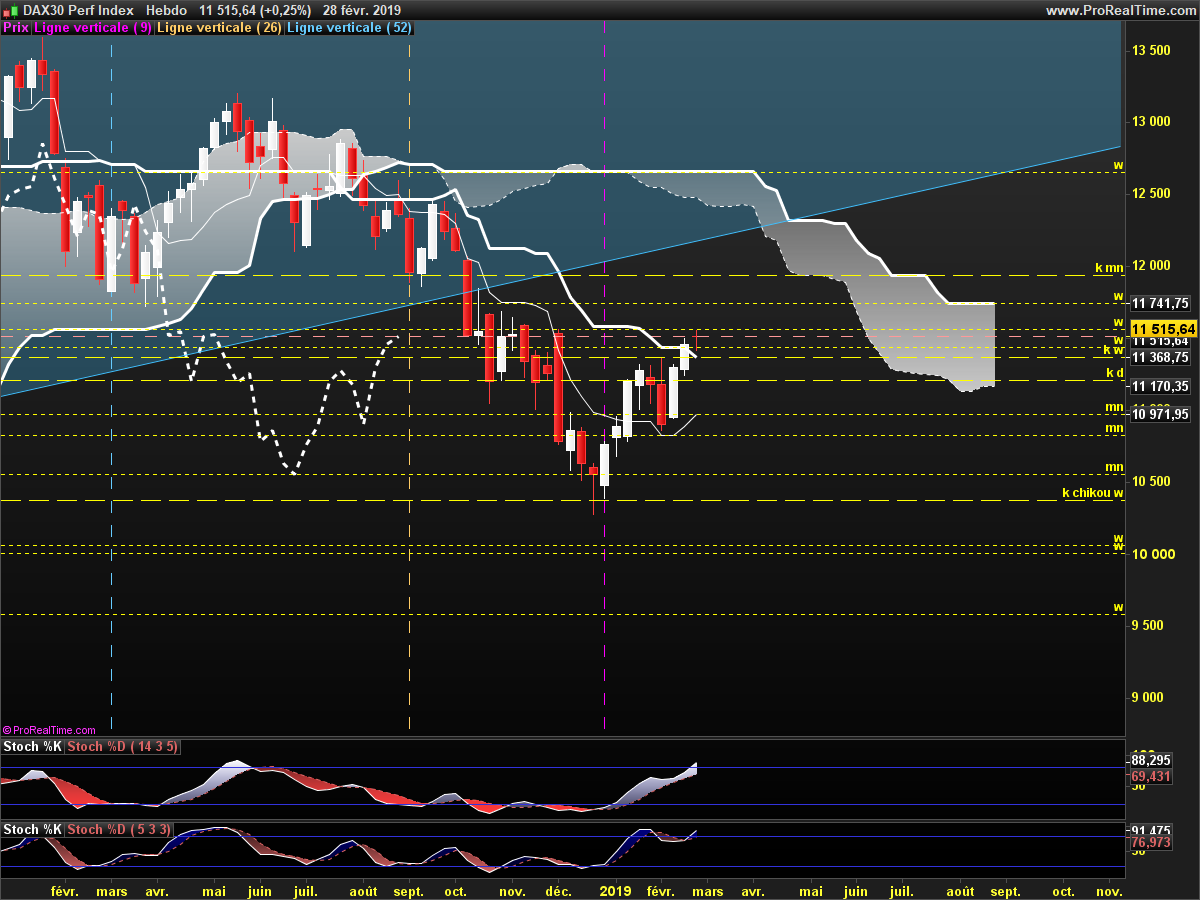
Task: Click the déc. label on the time axis
Action: (x=559, y=890)
